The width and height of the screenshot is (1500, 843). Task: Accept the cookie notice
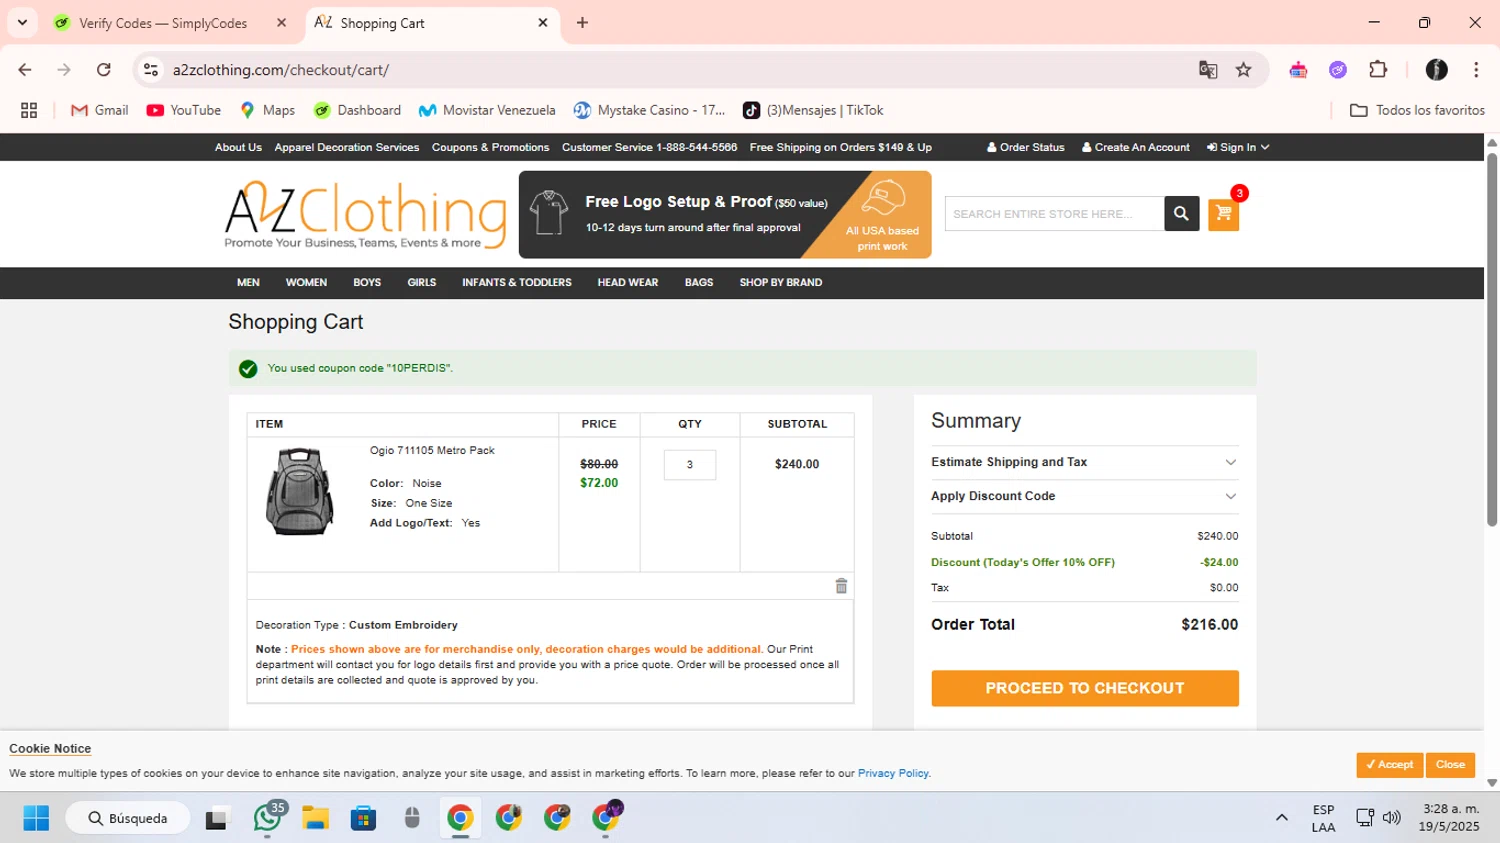(x=1390, y=764)
